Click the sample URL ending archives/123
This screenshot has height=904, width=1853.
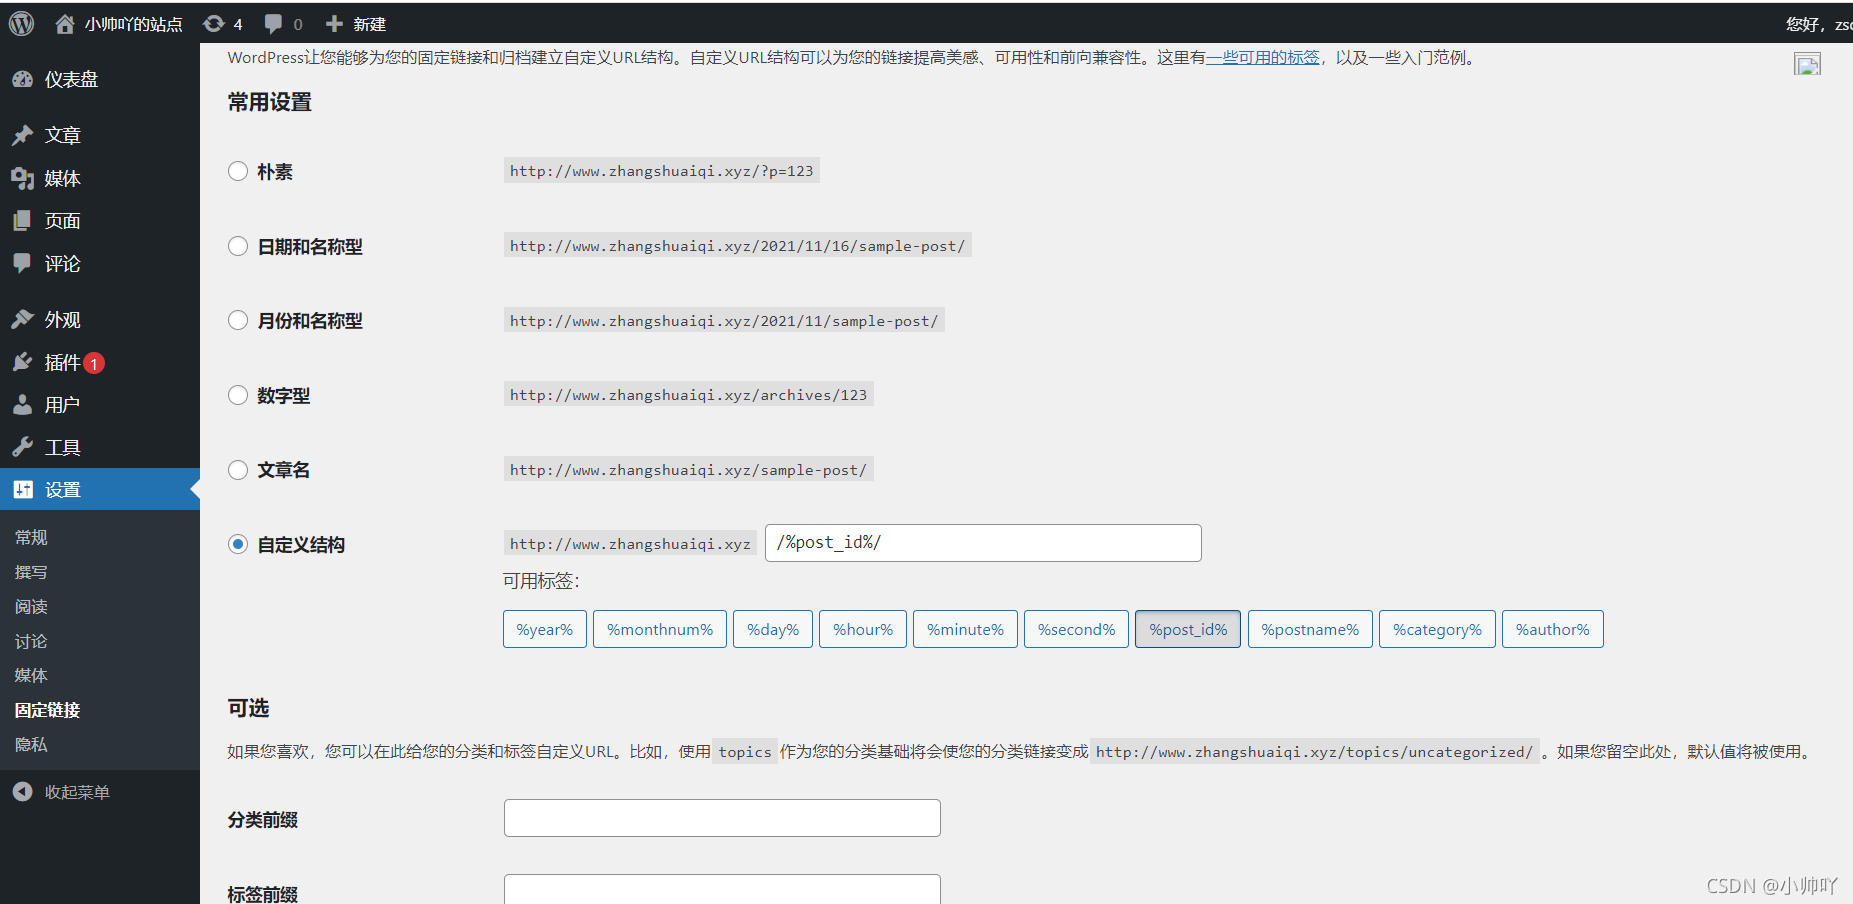(689, 395)
